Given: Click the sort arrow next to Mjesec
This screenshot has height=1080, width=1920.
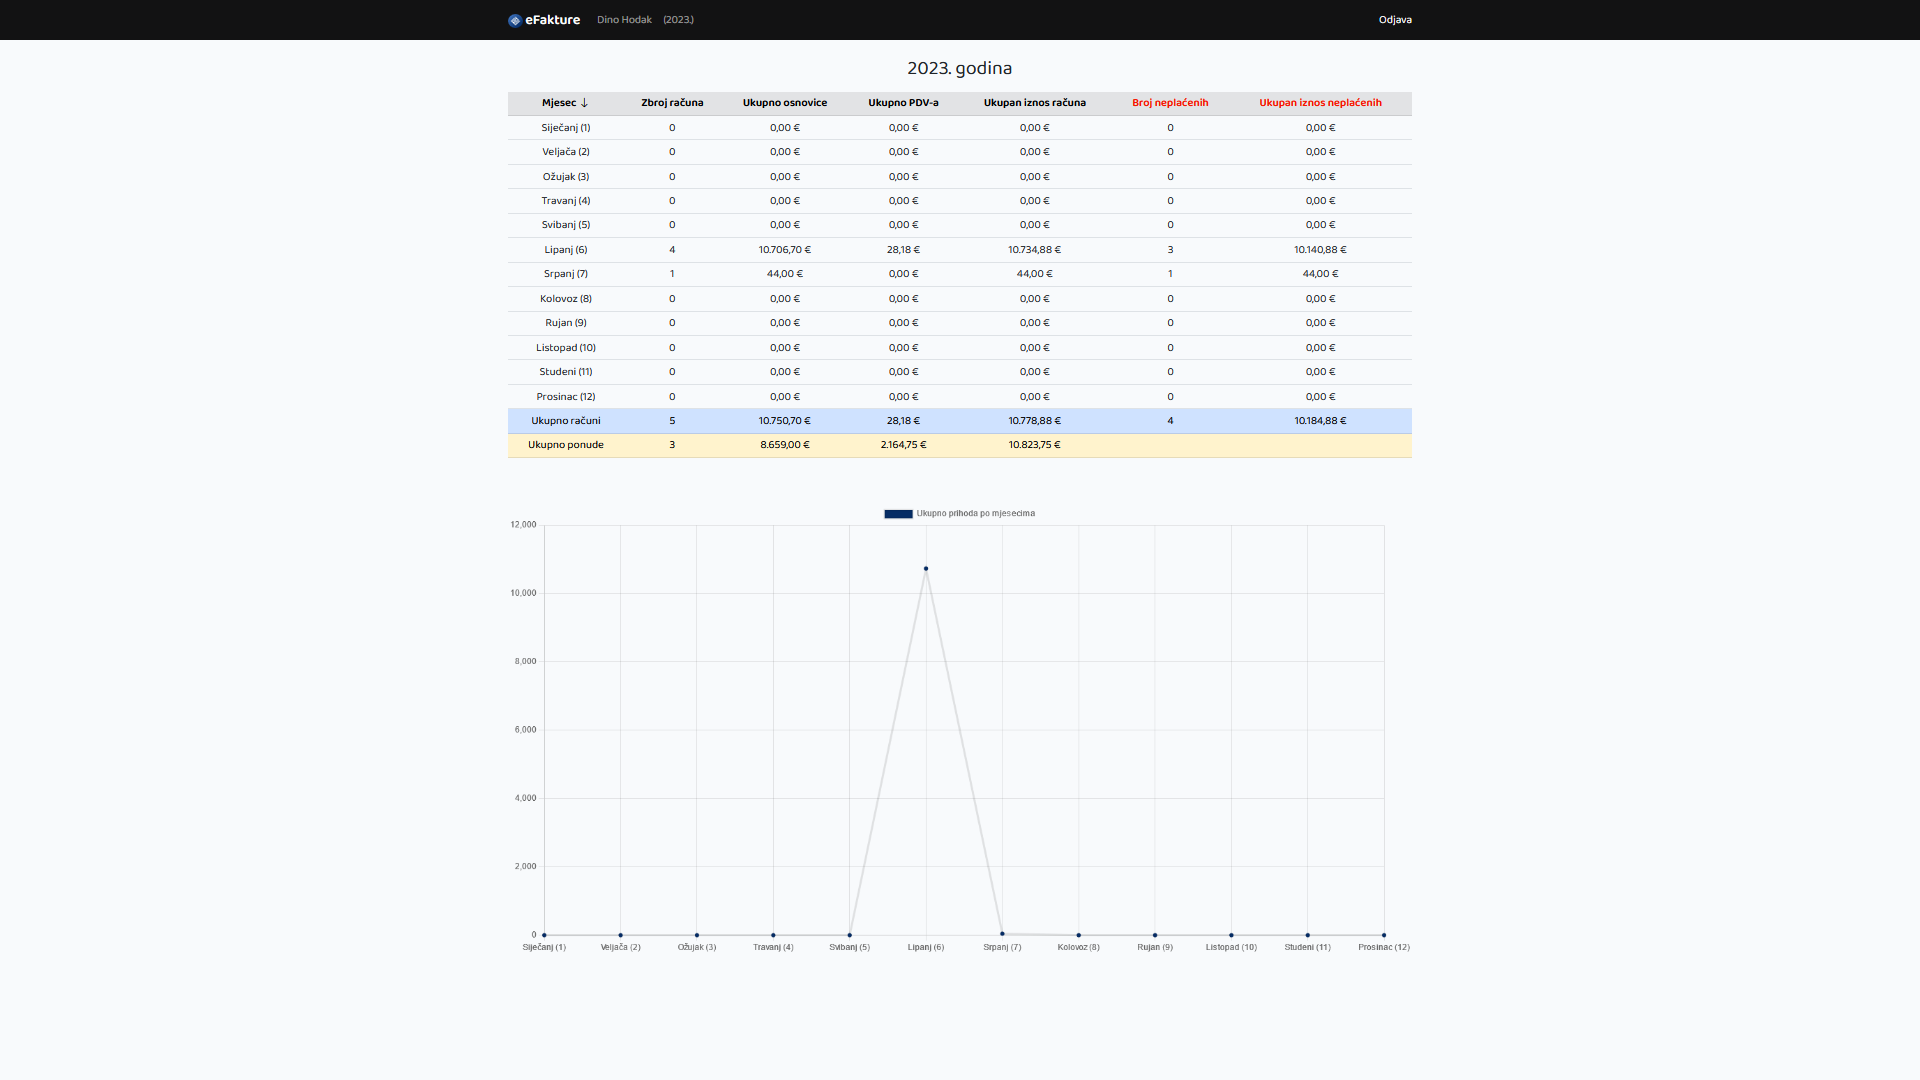Looking at the screenshot, I should coord(585,103).
